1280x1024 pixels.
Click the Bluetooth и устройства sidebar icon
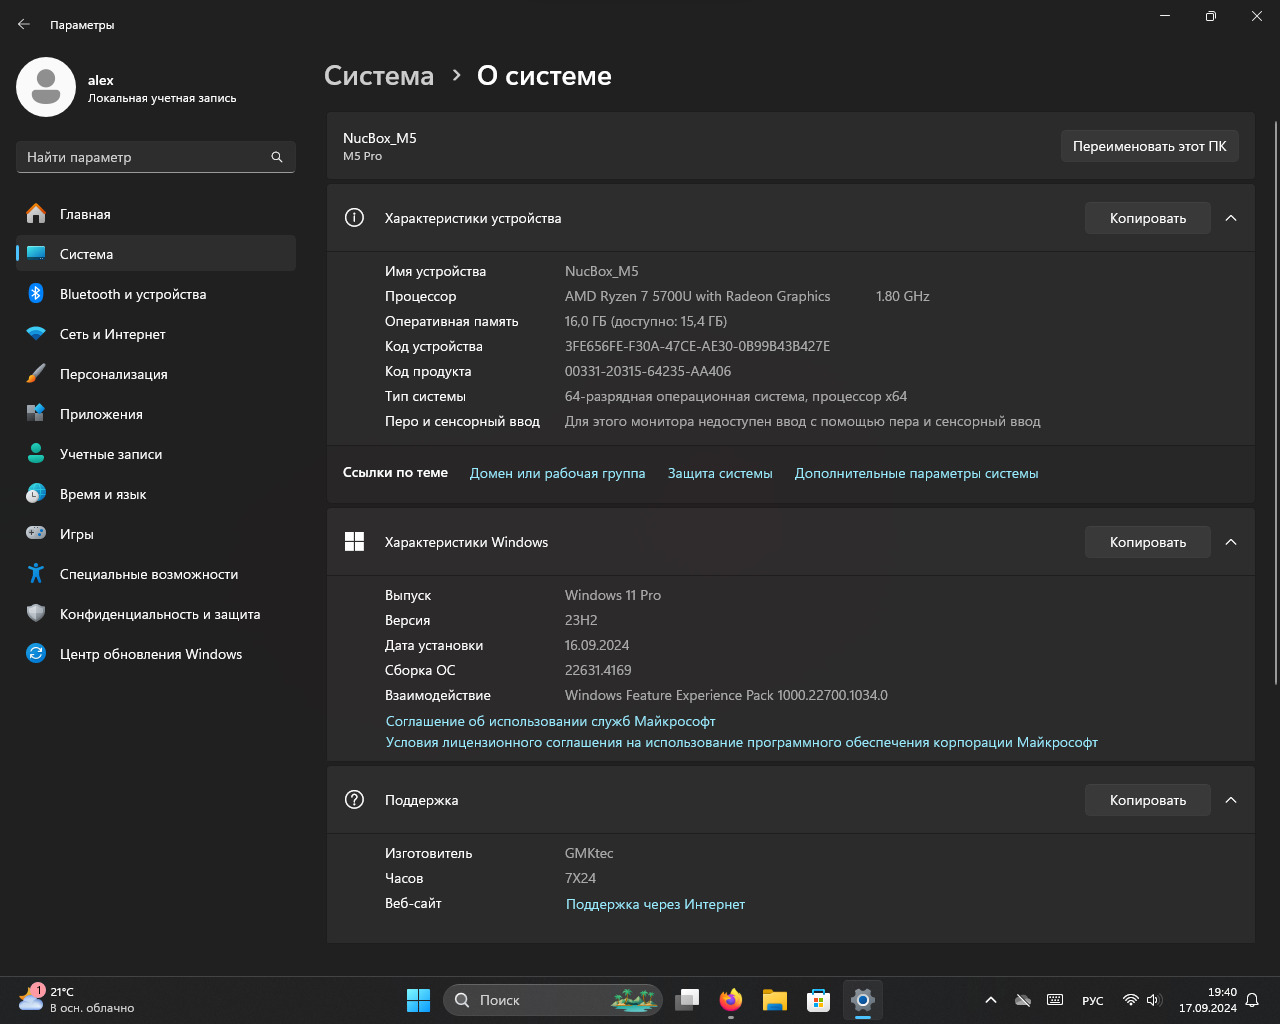click(36, 294)
